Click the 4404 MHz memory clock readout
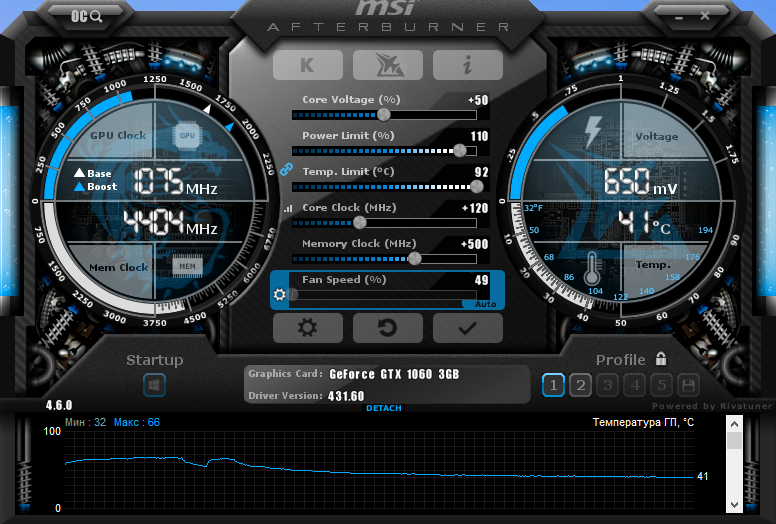The width and height of the screenshot is (776, 524). tap(170, 222)
